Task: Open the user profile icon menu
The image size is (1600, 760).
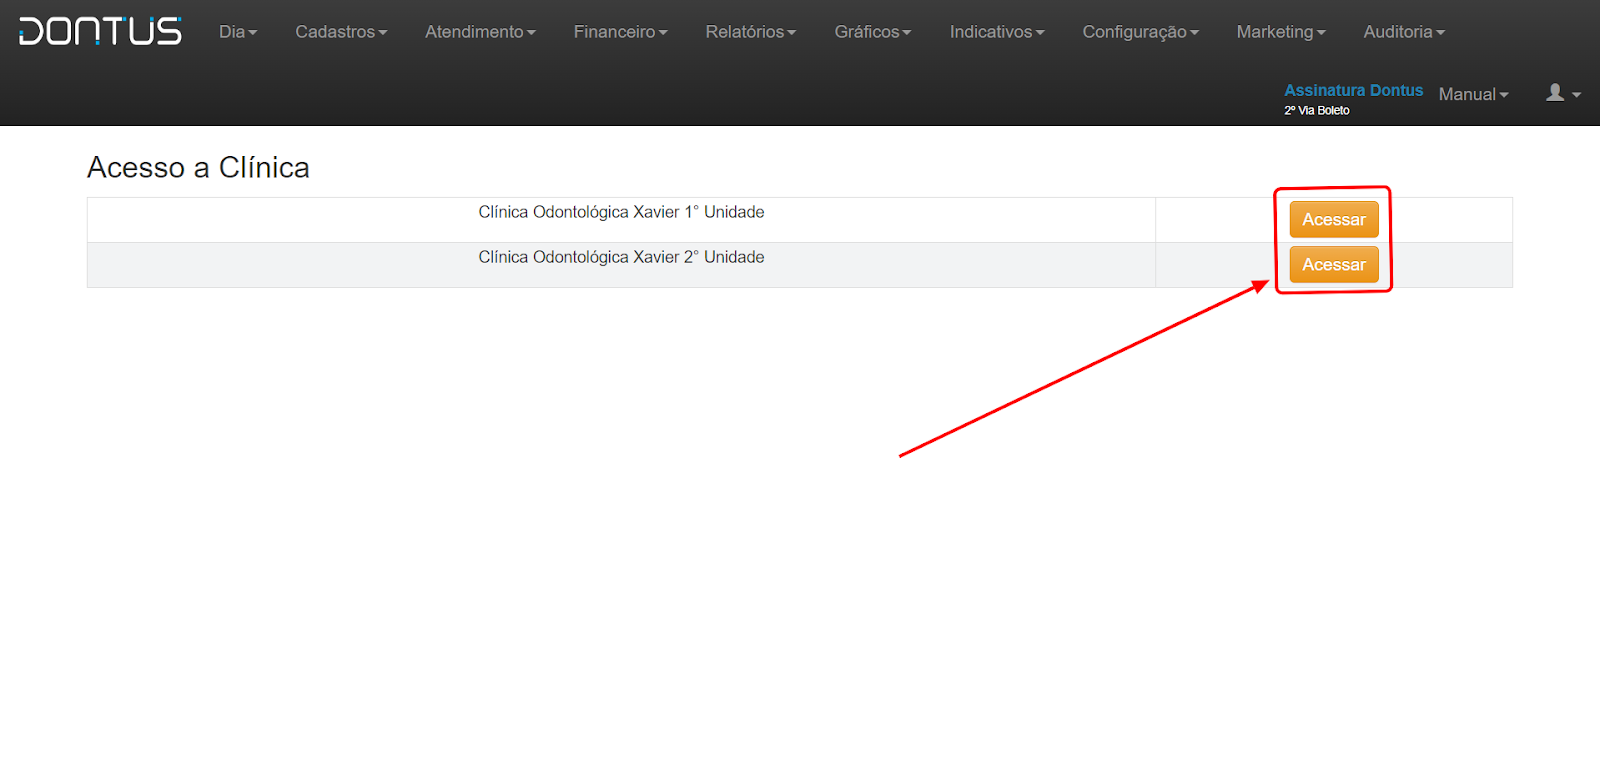Action: [x=1563, y=93]
